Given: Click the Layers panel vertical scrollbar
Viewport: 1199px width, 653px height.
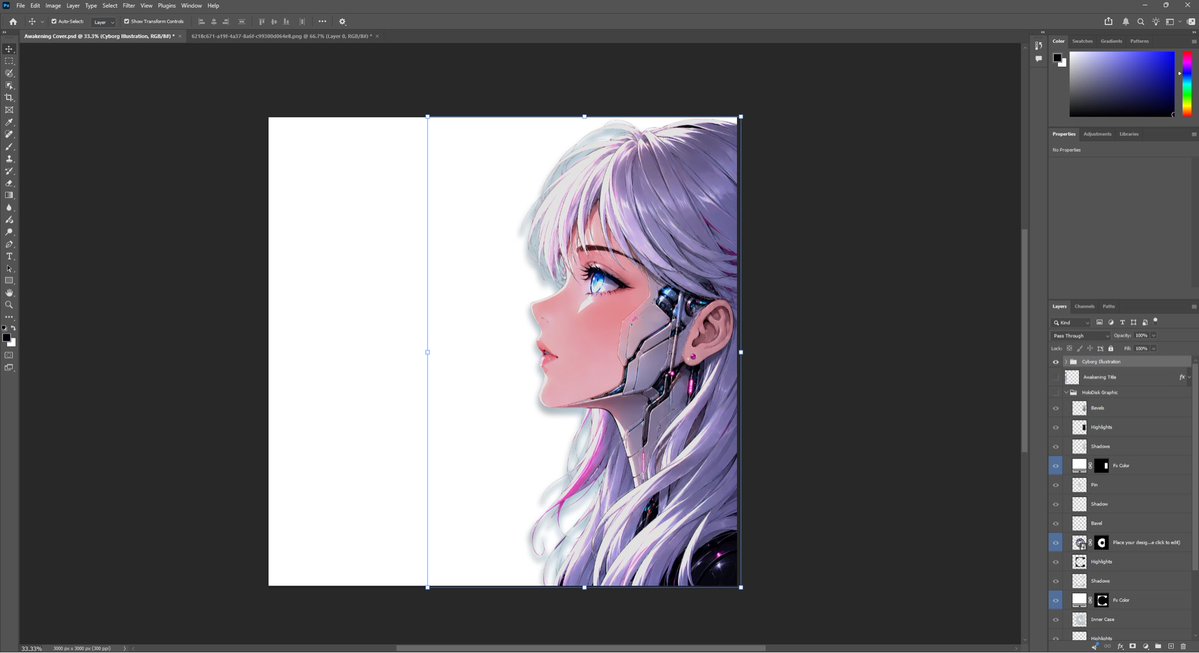Looking at the screenshot, I should pyautogui.click(x=1194, y=466).
